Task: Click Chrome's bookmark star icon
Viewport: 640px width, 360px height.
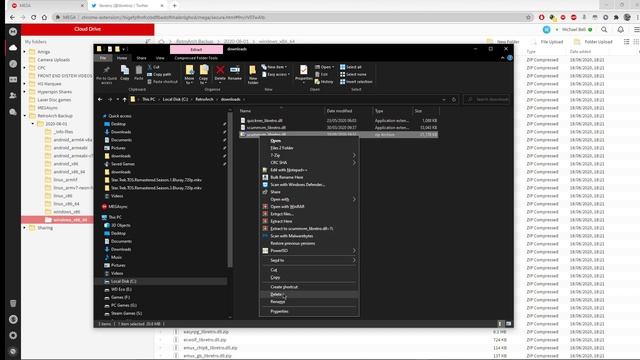Action: coord(528,18)
